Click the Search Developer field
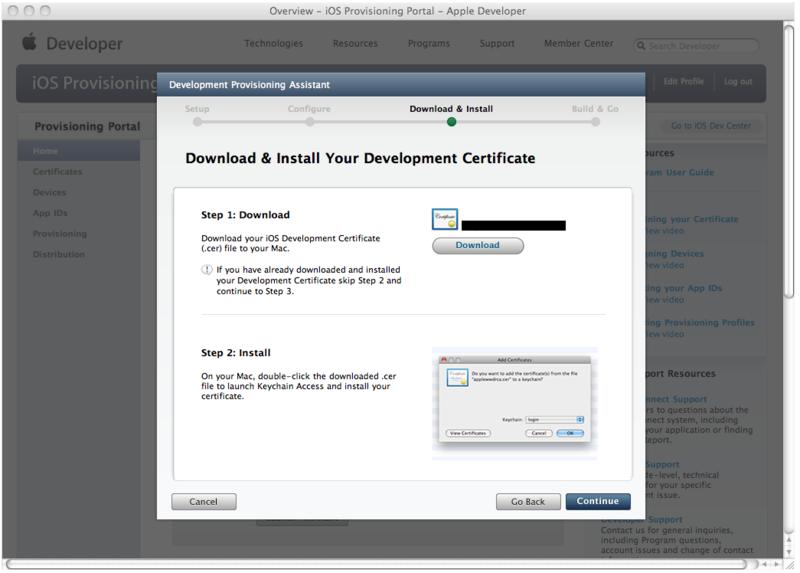 (696, 45)
